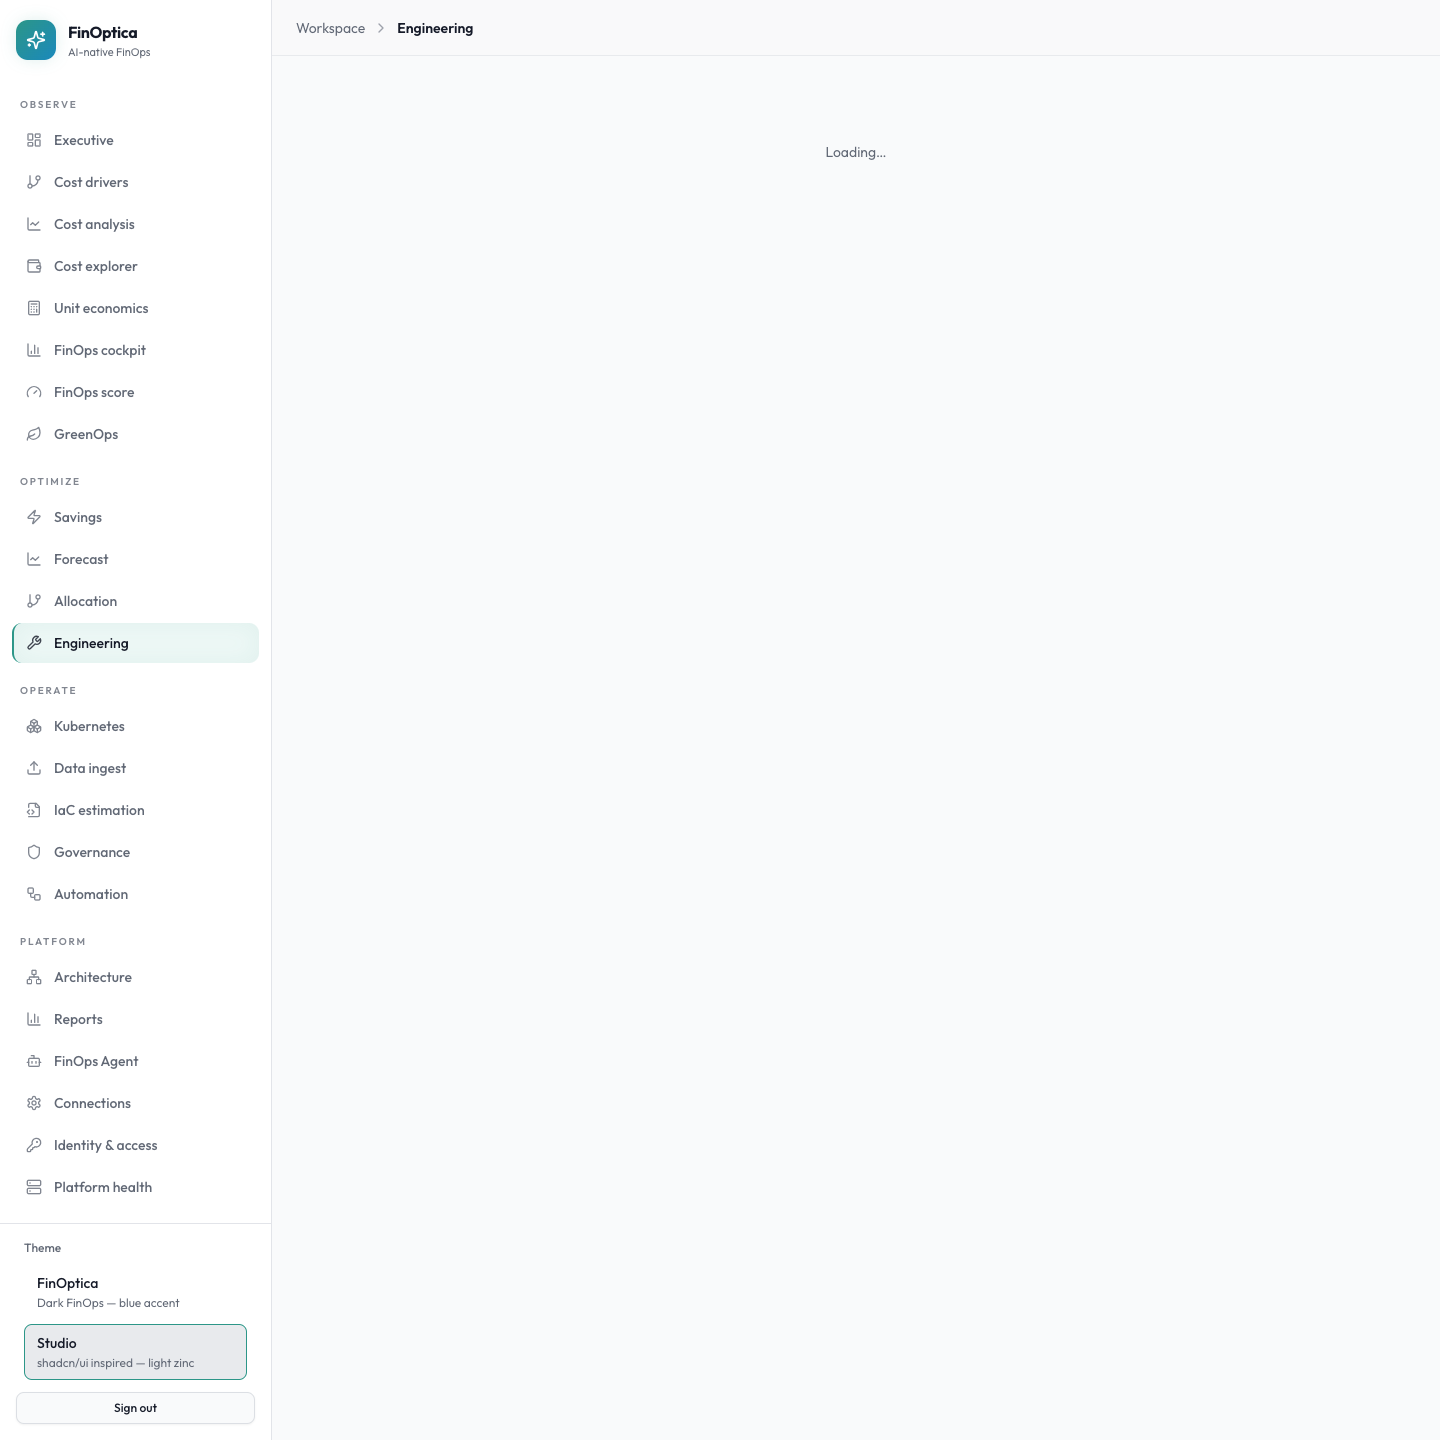
Task: Click the Sign out button
Action: click(135, 1408)
